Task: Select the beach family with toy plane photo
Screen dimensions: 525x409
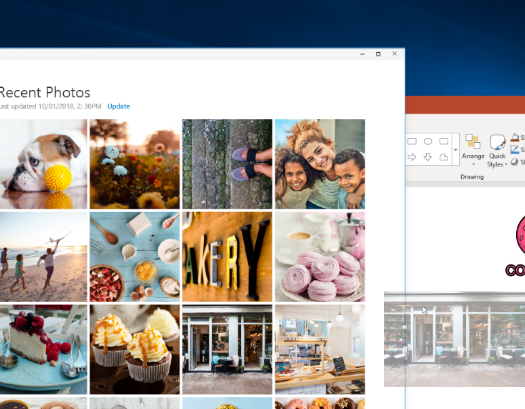Action: [x=44, y=257]
